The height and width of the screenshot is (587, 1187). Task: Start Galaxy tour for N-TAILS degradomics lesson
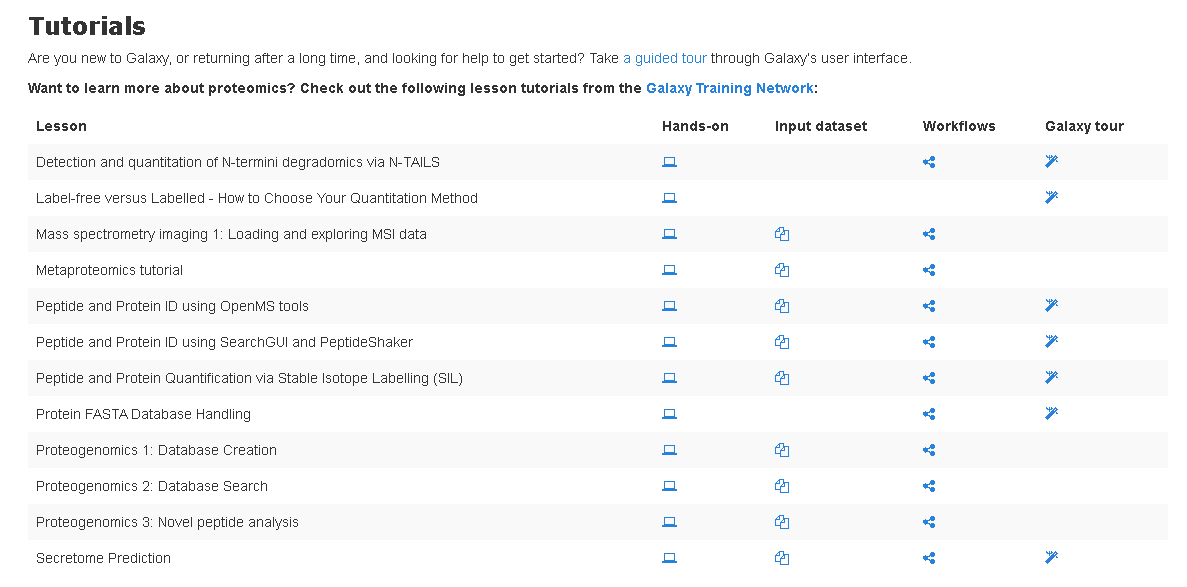click(1051, 162)
